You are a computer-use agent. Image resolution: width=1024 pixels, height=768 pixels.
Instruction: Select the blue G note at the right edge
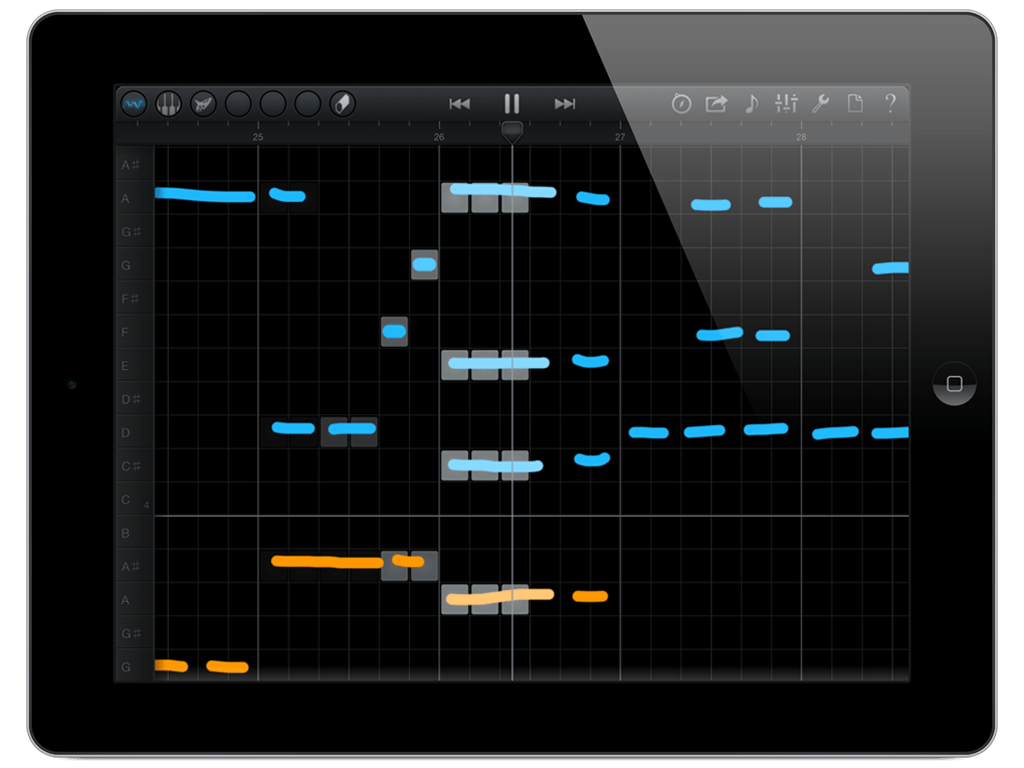891,268
